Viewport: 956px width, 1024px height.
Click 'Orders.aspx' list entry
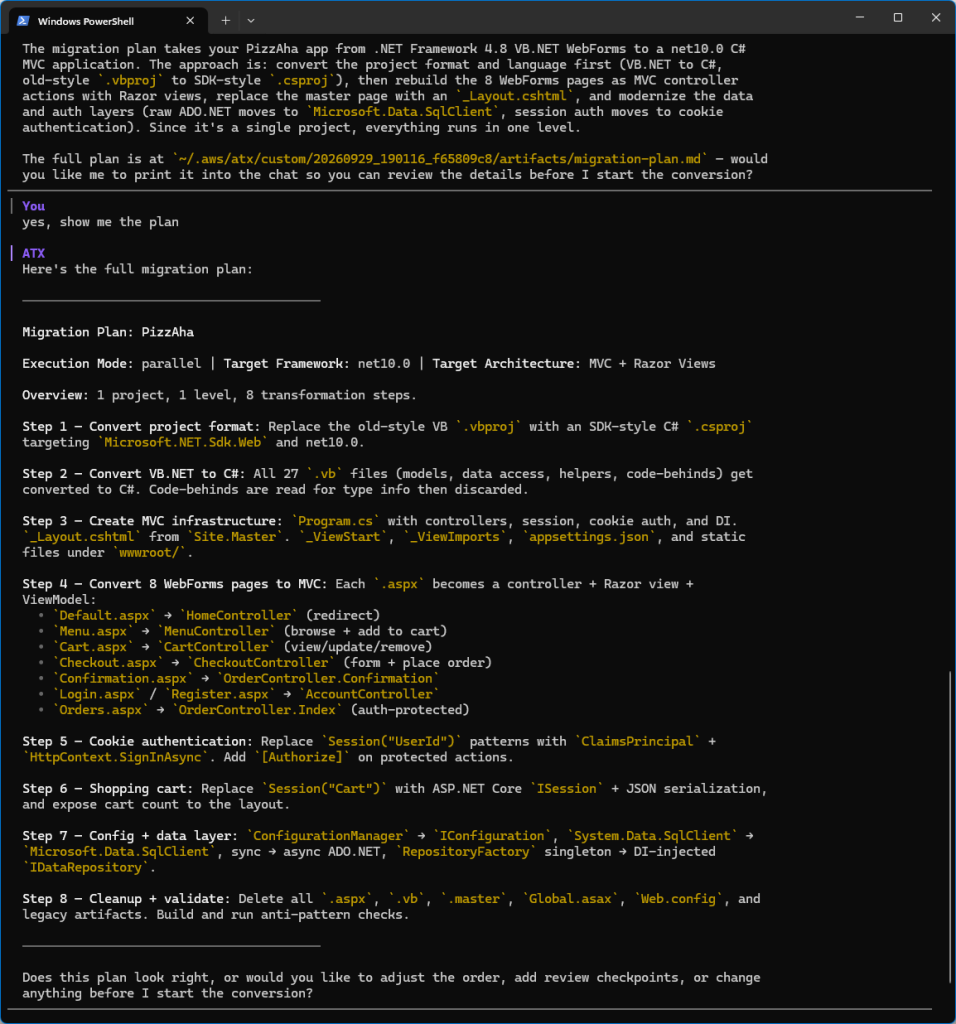101,710
